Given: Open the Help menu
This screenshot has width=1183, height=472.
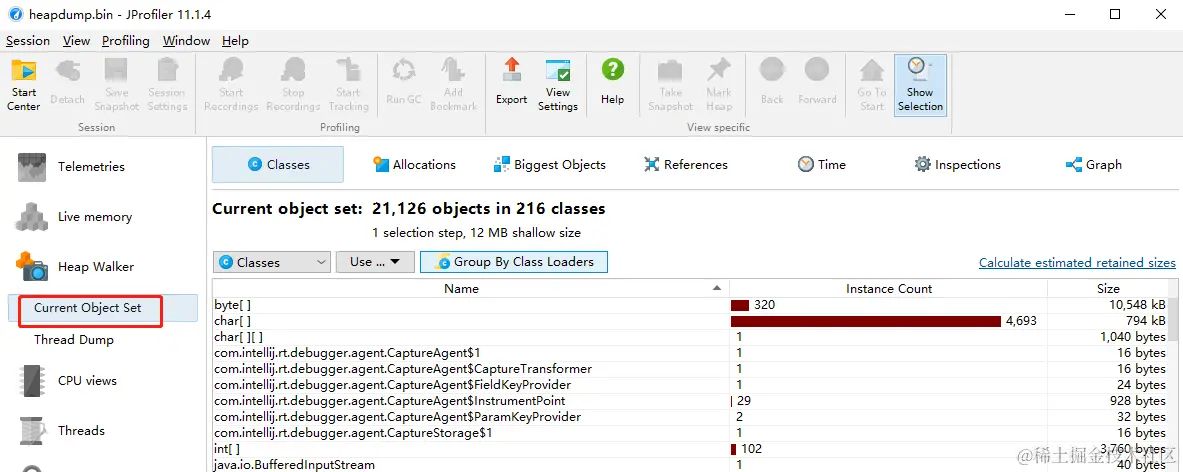Looking at the screenshot, I should click(x=235, y=41).
